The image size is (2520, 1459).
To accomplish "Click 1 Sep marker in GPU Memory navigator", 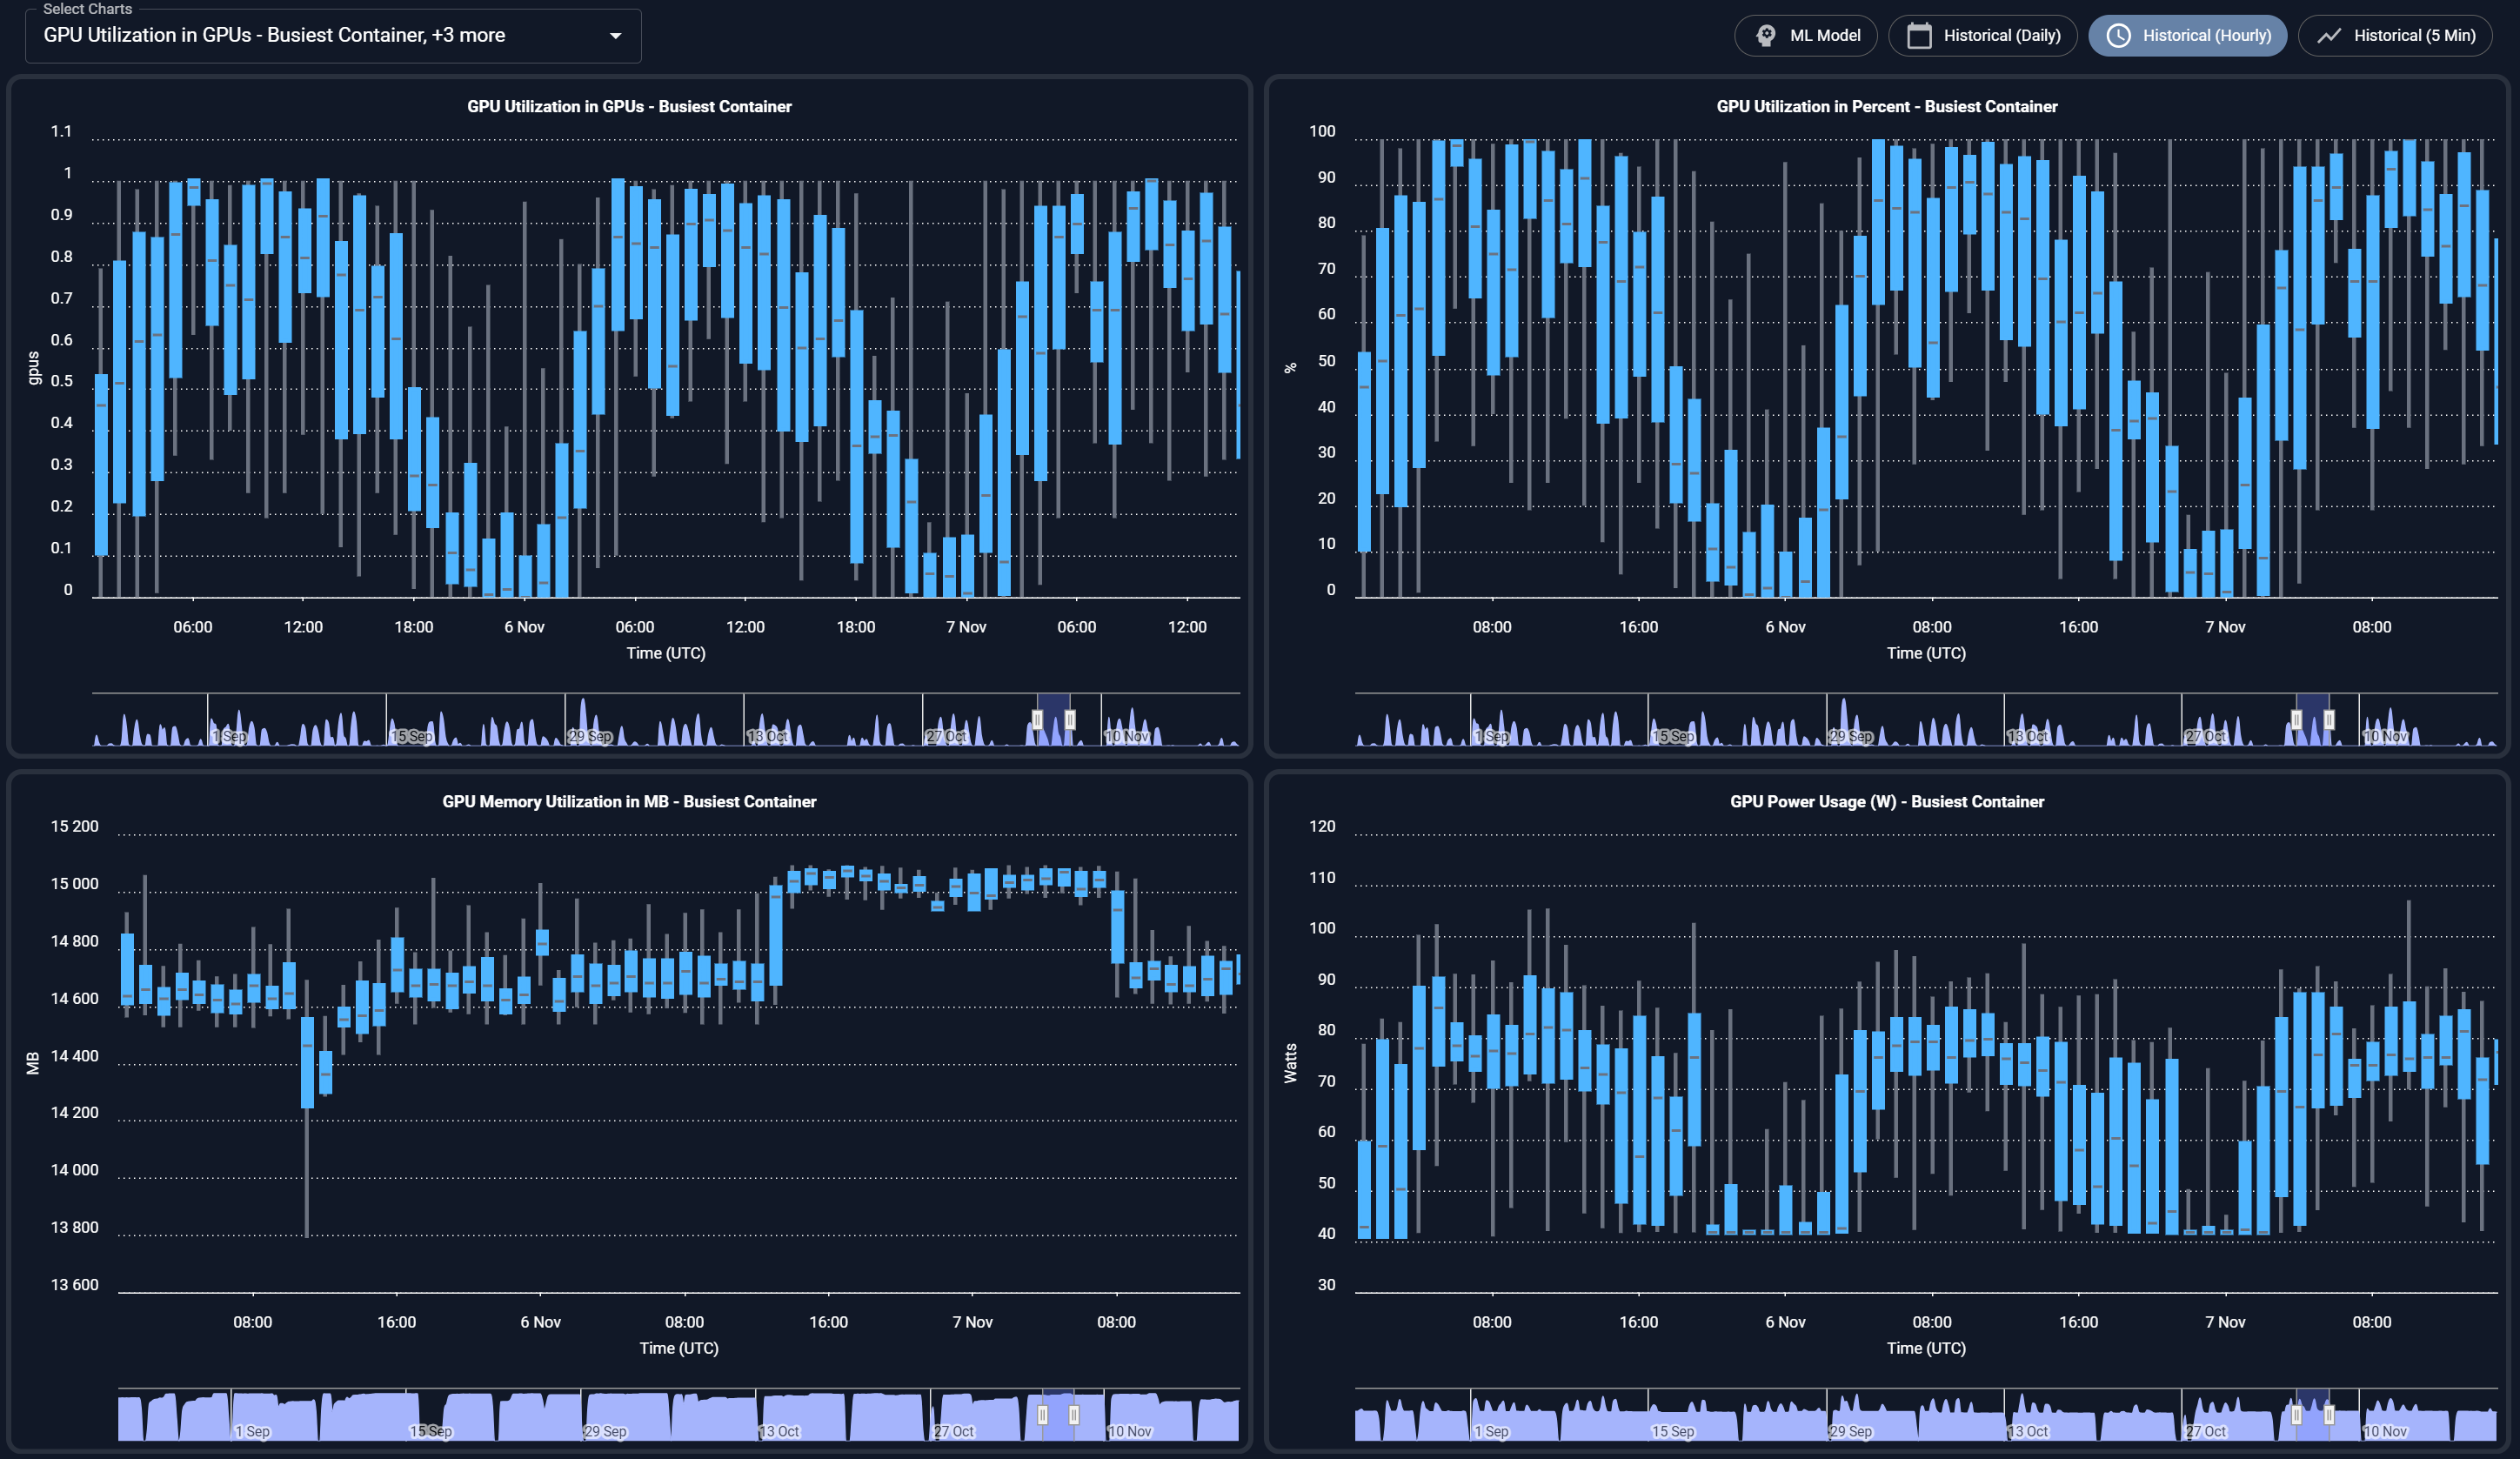I will point(252,1431).
